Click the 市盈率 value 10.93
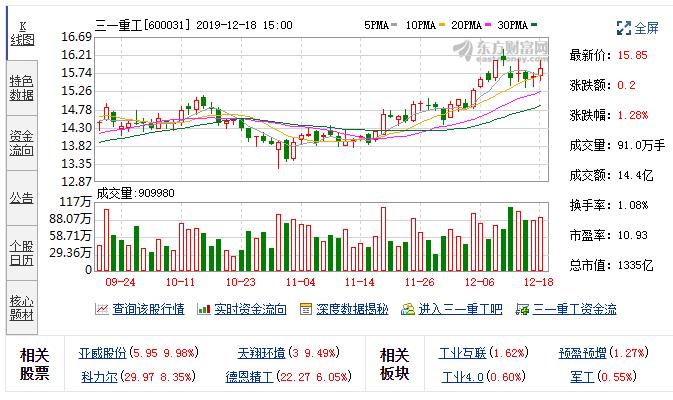The image size is (673, 400). point(633,235)
